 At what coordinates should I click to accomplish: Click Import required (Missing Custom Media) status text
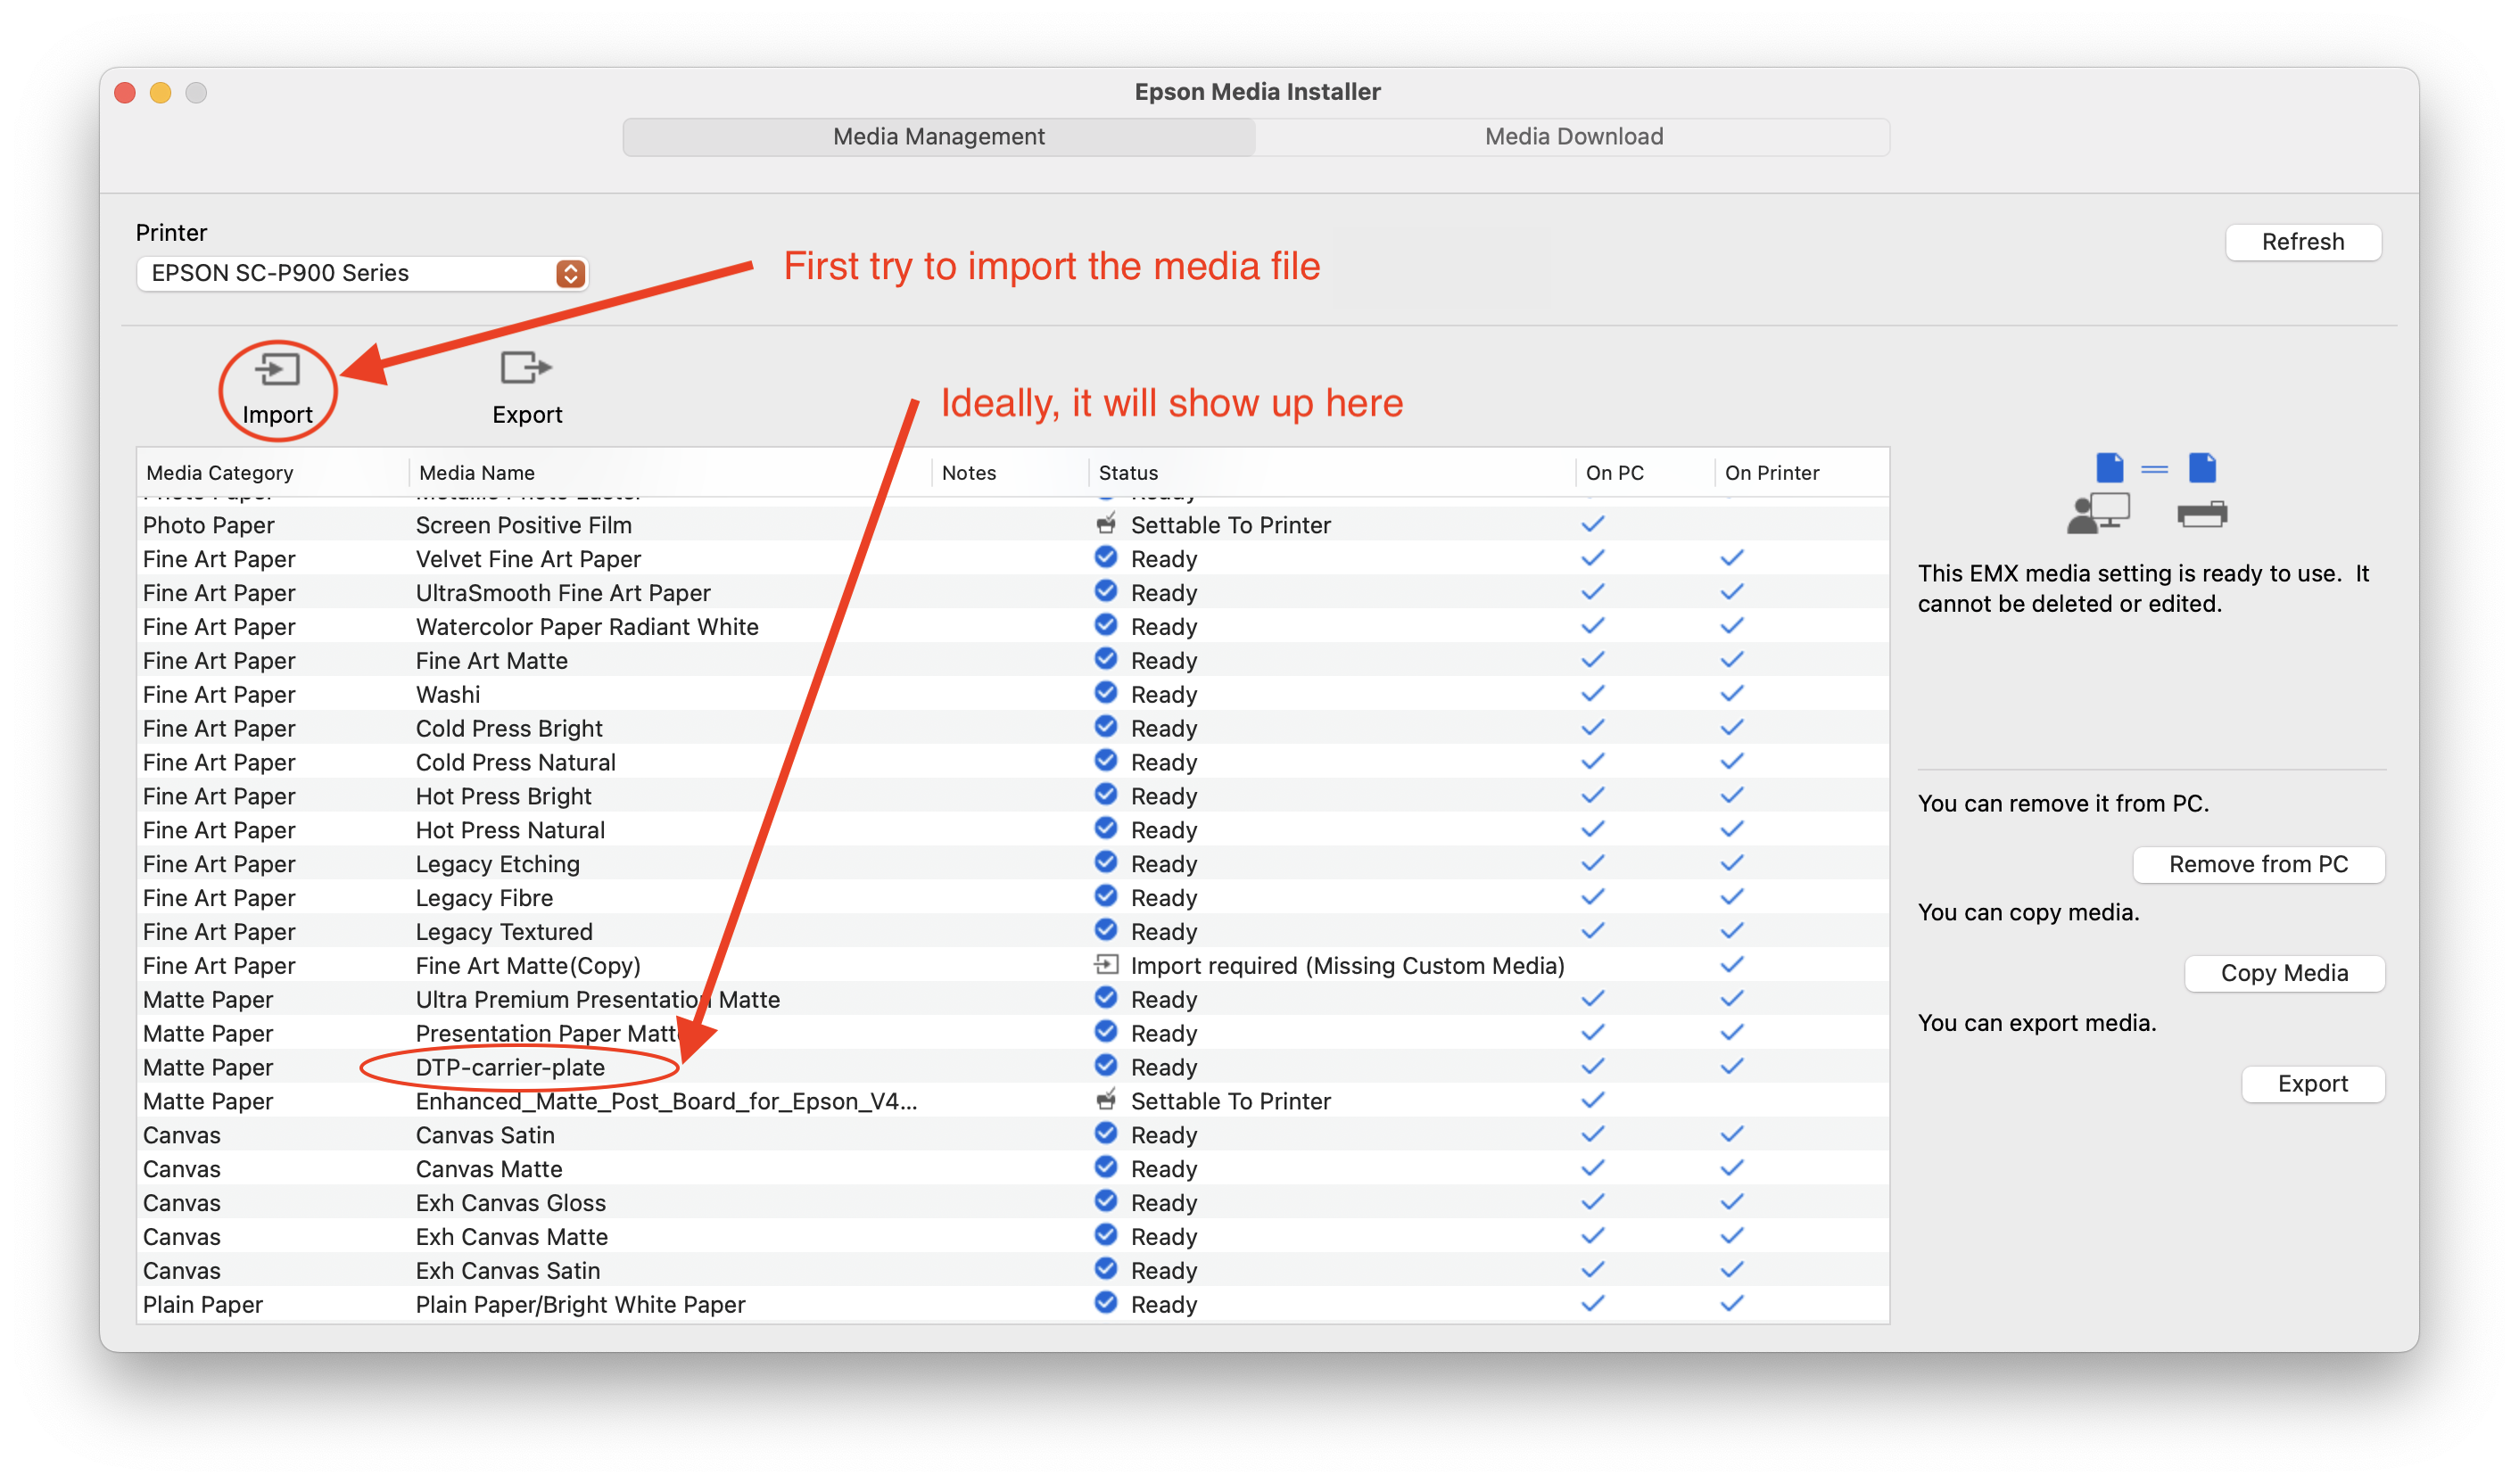click(x=1346, y=966)
